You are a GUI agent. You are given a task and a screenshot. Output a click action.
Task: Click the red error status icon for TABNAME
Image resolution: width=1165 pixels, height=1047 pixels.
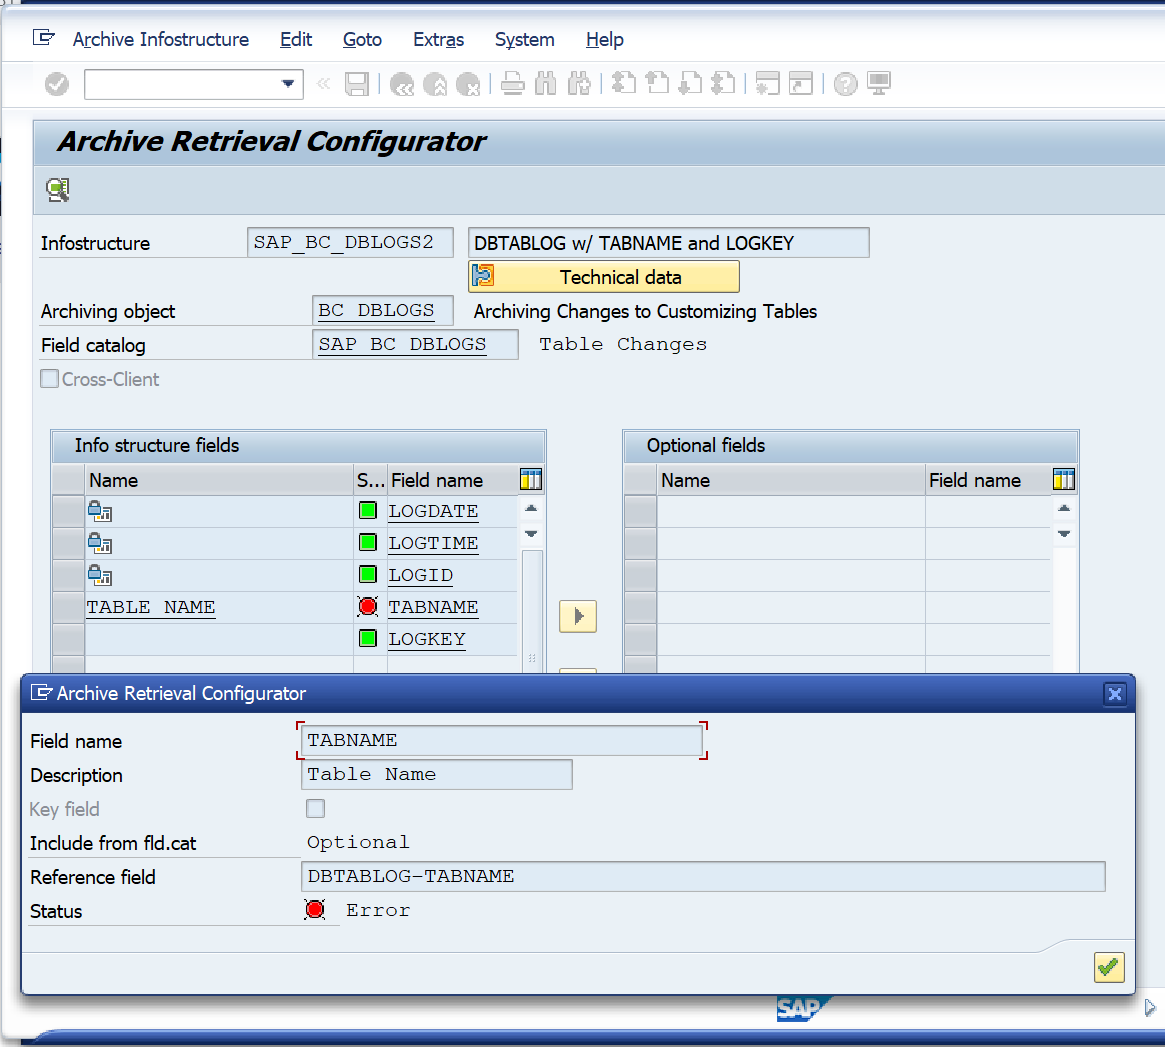tap(368, 606)
